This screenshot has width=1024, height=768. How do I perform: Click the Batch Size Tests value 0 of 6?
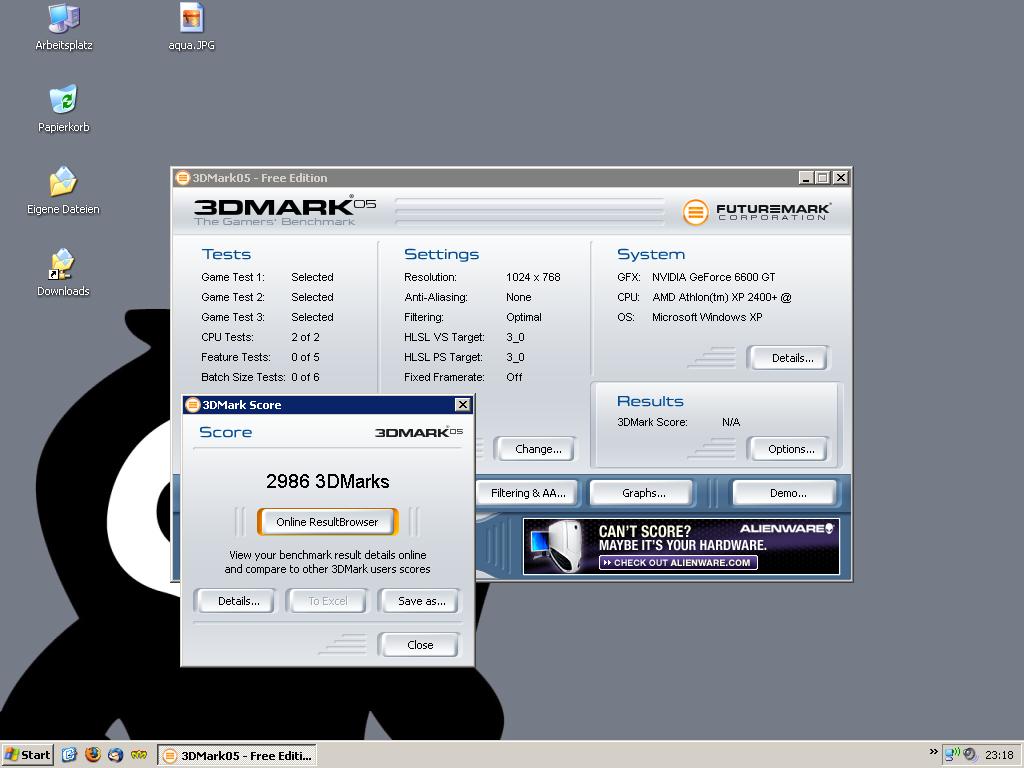click(305, 377)
